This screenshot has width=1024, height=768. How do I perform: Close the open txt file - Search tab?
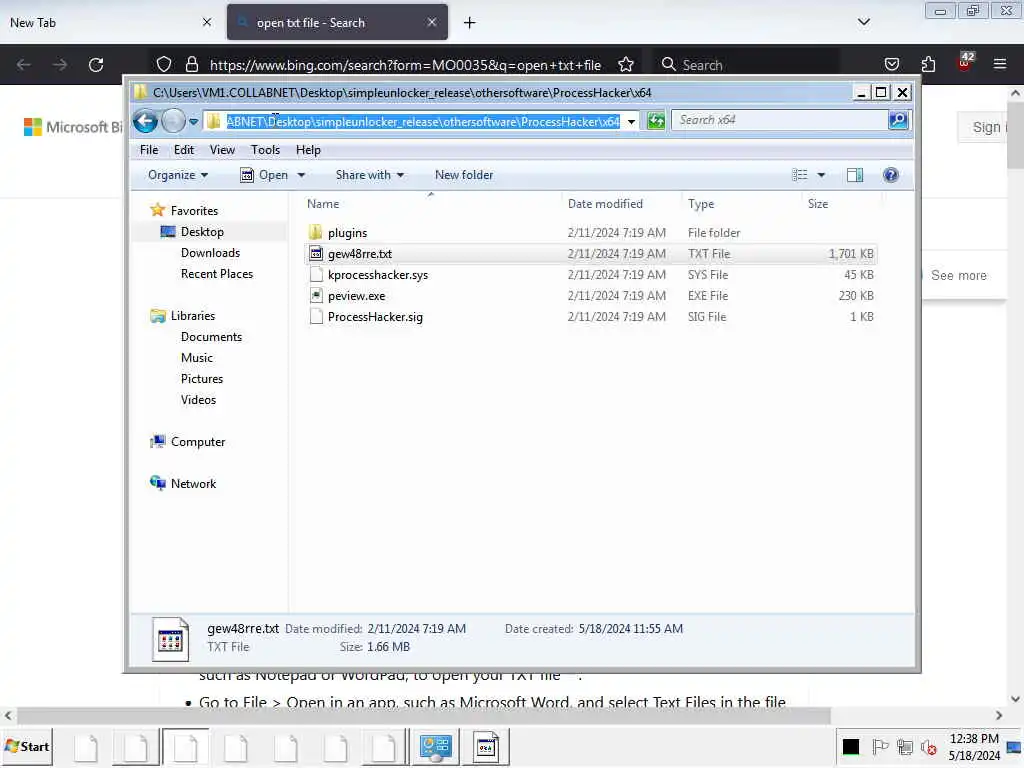coord(432,22)
